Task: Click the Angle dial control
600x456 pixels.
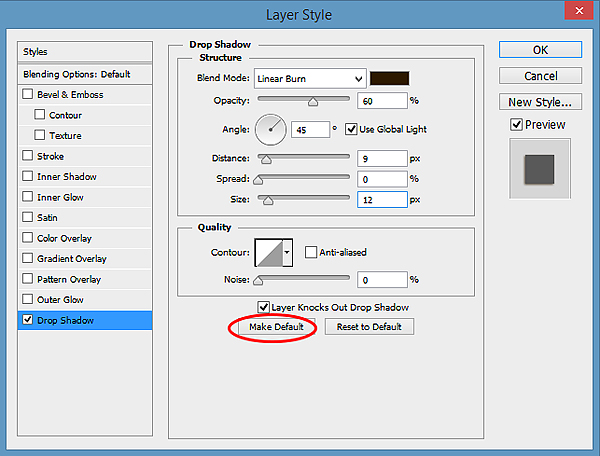Action: tap(270, 129)
